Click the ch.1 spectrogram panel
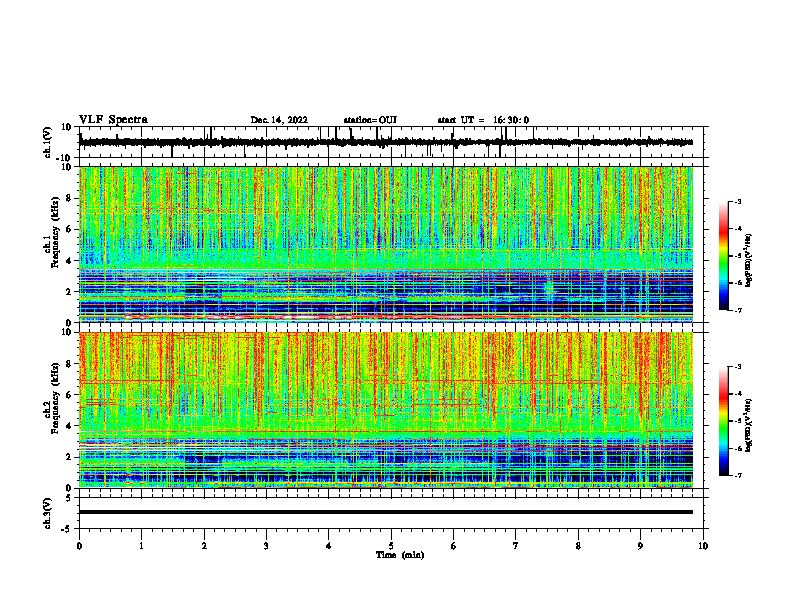792x612 pixels. coord(386,244)
